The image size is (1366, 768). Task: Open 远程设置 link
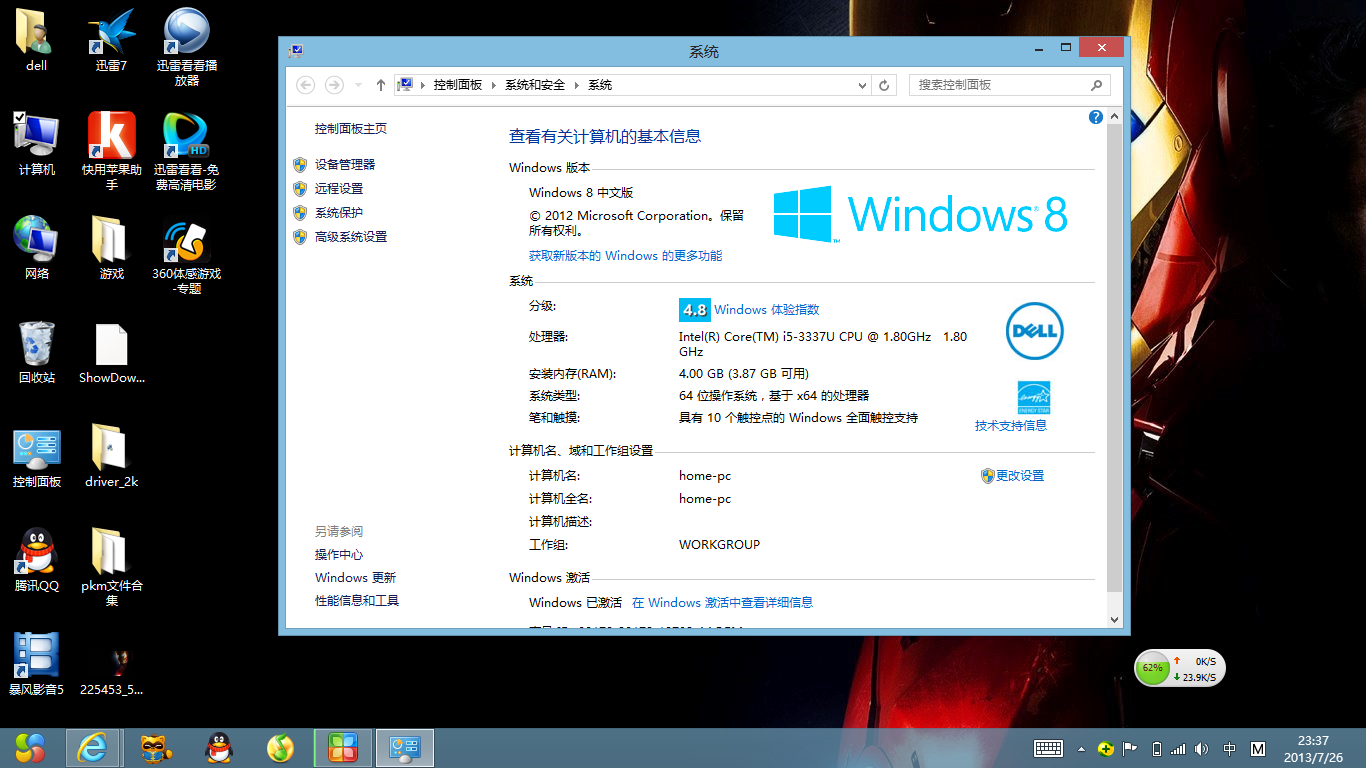[339, 189]
